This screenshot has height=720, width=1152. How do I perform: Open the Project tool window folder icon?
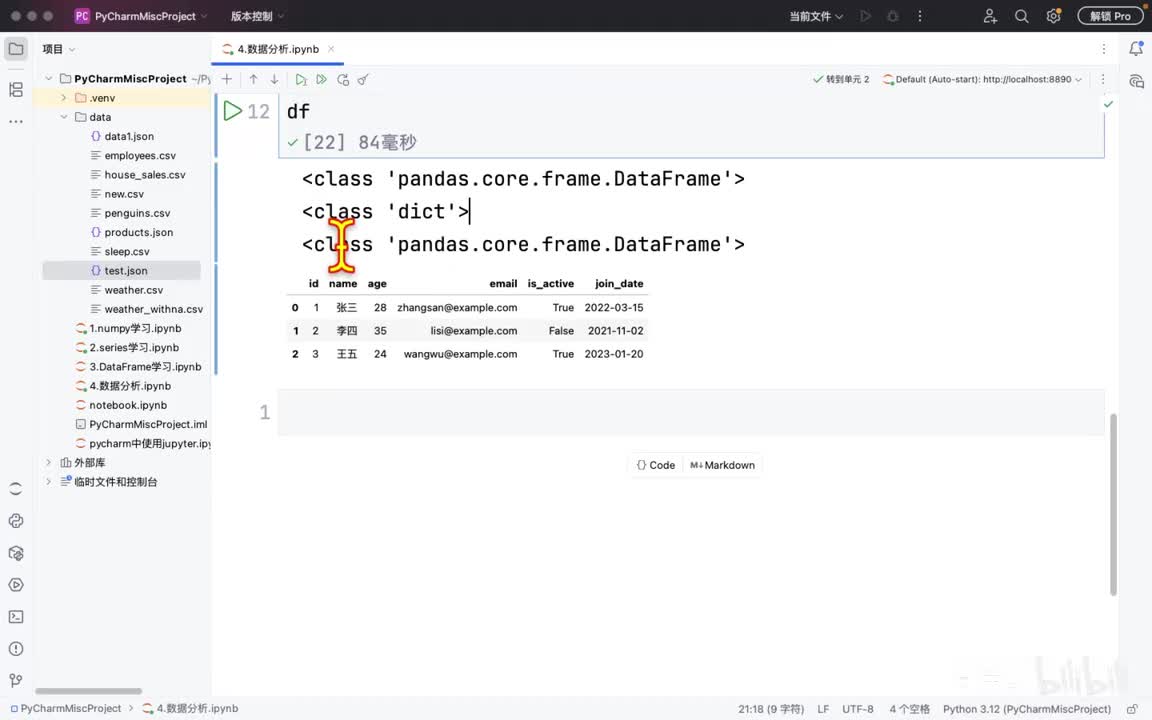[x=15, y=49]
